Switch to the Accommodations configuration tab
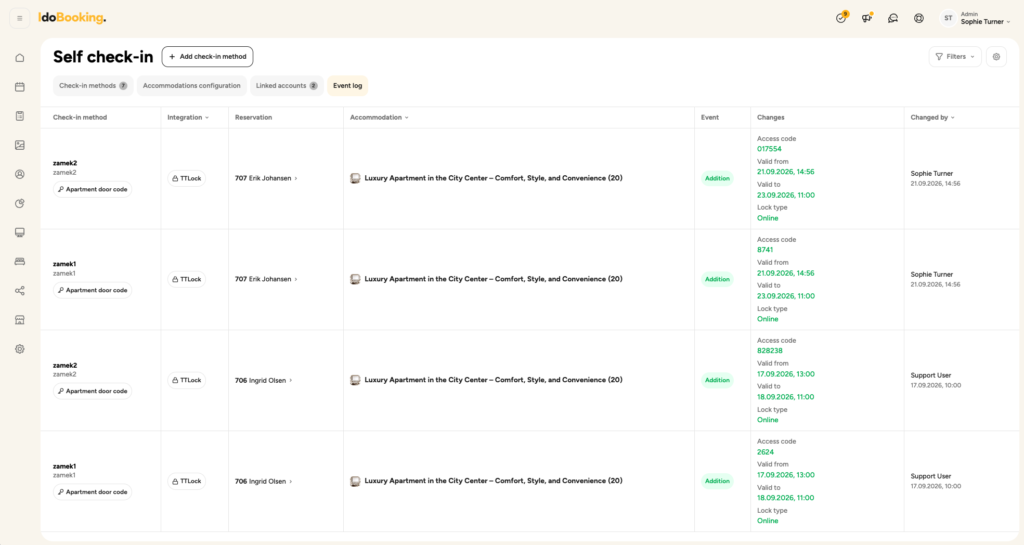The height and width of the screenshot is (545, 1024). click(191, 86)
